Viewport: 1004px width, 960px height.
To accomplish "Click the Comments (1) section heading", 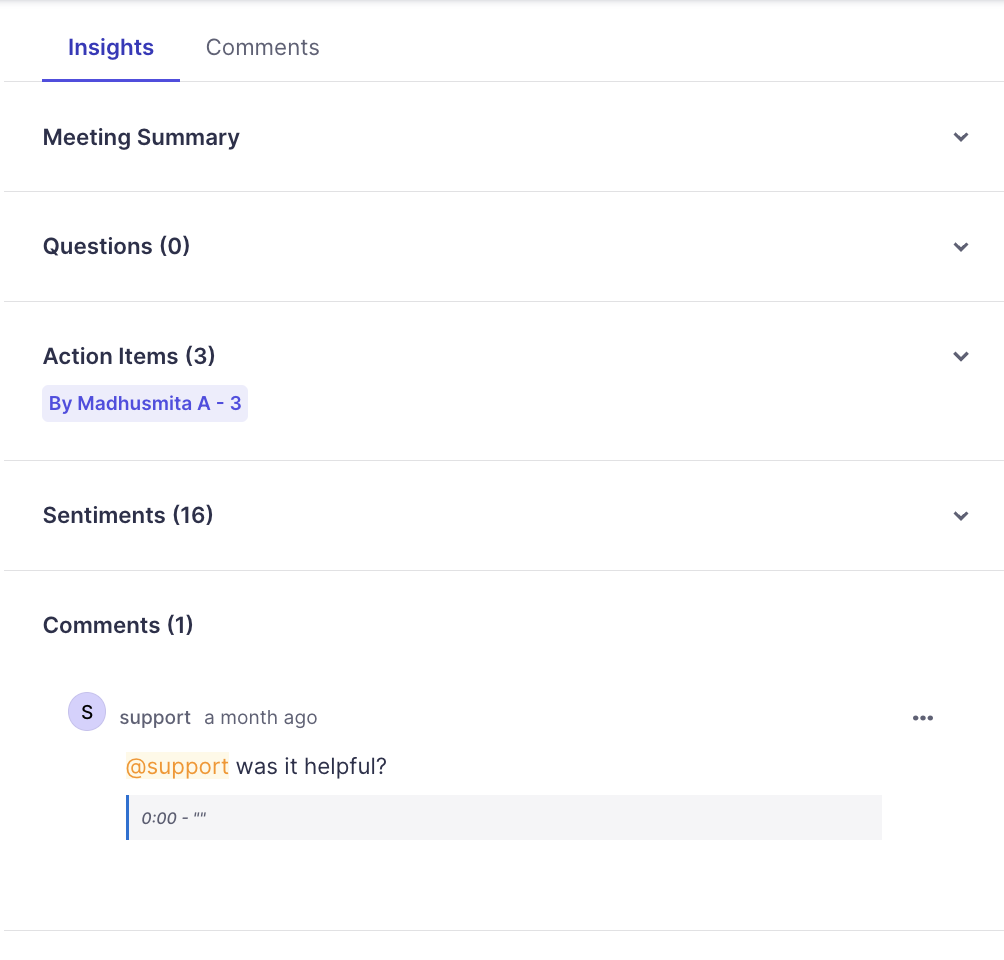I will click(x=118, y=626).
